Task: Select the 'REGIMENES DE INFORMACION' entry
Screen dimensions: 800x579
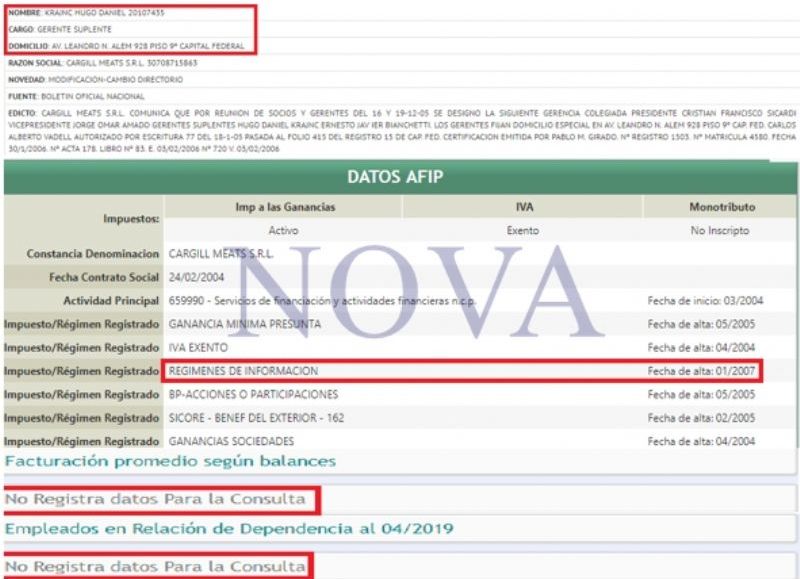Action: pos(243,371)
